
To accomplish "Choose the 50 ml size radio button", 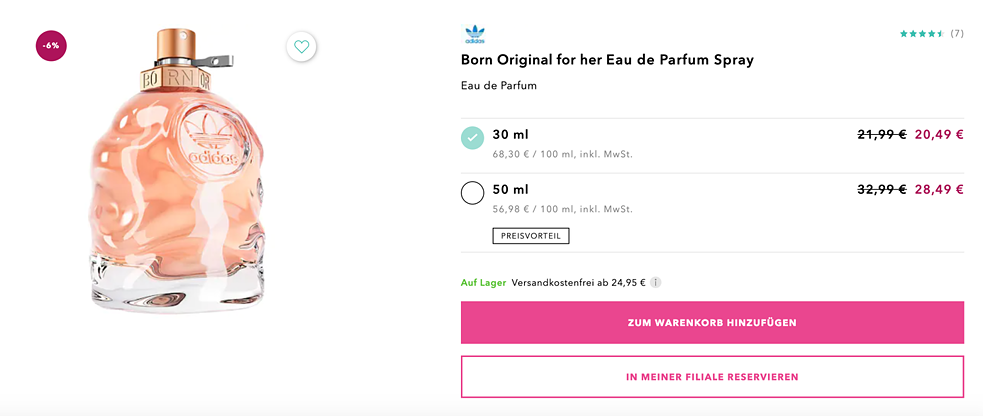I will click(473, 193).
